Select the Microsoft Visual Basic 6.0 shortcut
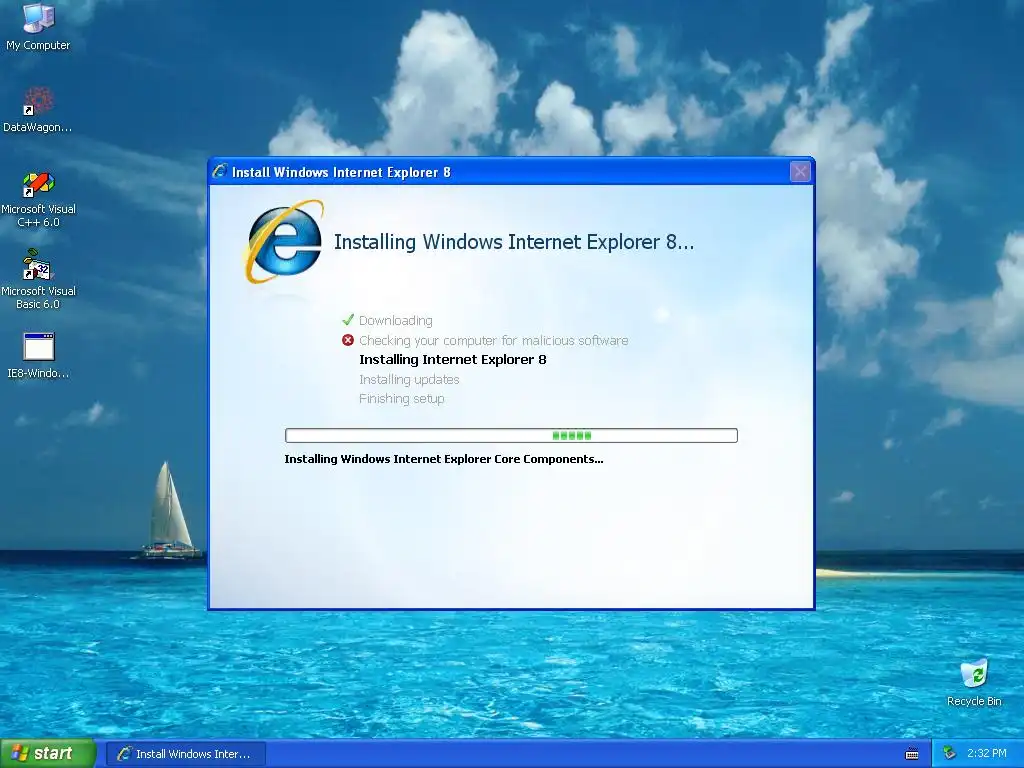Image resolution: width=1024 pixels, height=768 pixels. pyautogui.click(x=38, y=280)
